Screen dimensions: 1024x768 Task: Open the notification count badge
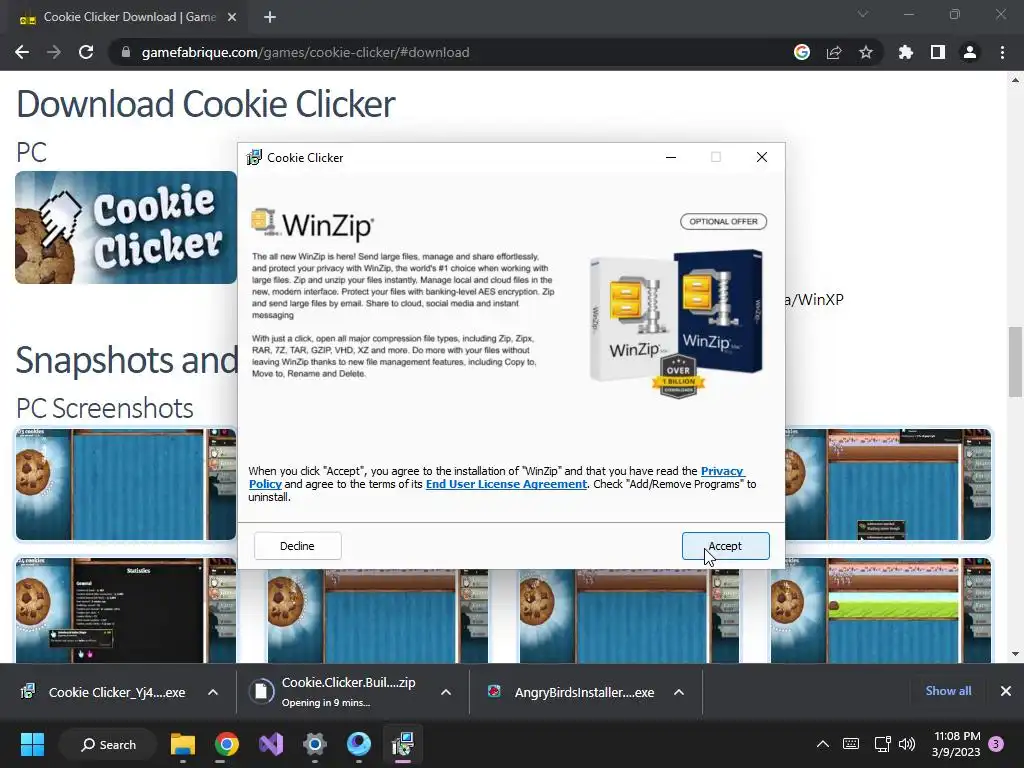tap(997, 744)
